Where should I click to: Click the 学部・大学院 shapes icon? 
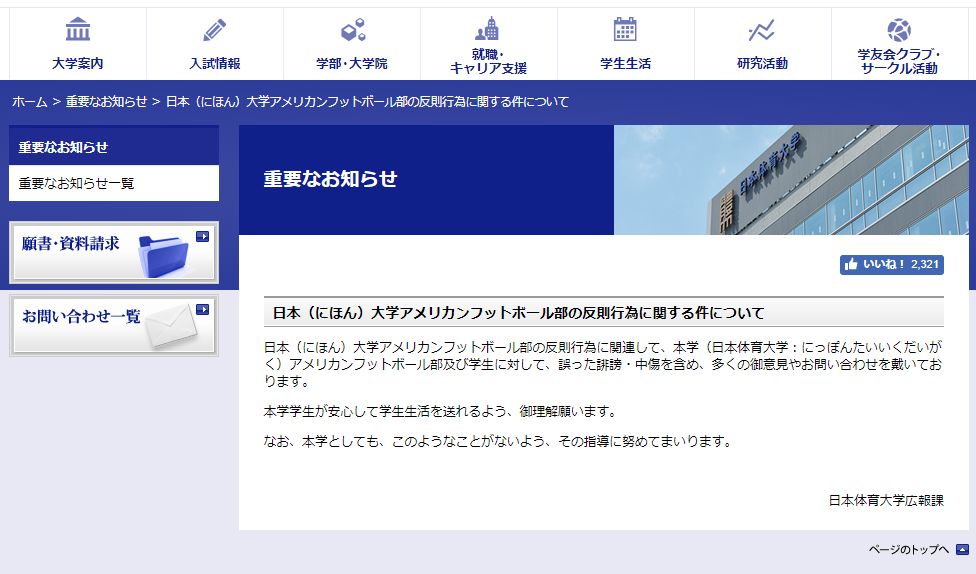click(x=353, y=30)
